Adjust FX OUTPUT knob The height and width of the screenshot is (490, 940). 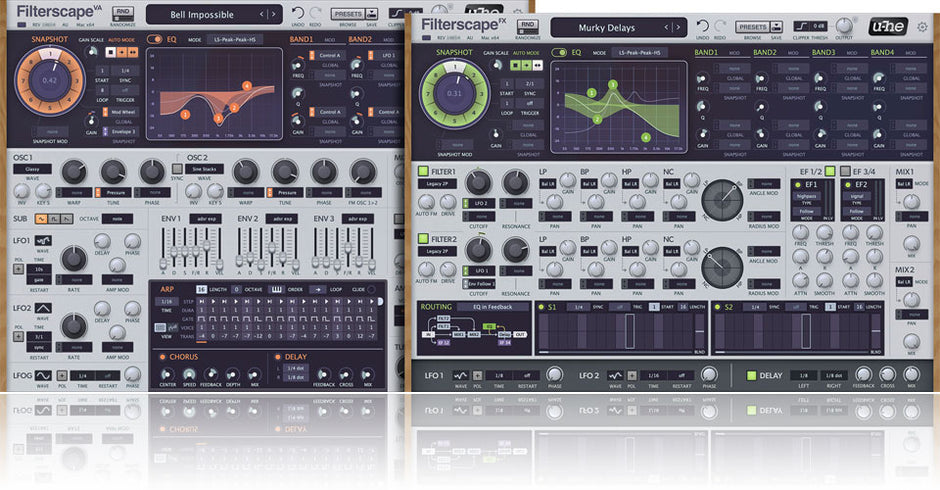pyautogui.click(x=843, y=26)
